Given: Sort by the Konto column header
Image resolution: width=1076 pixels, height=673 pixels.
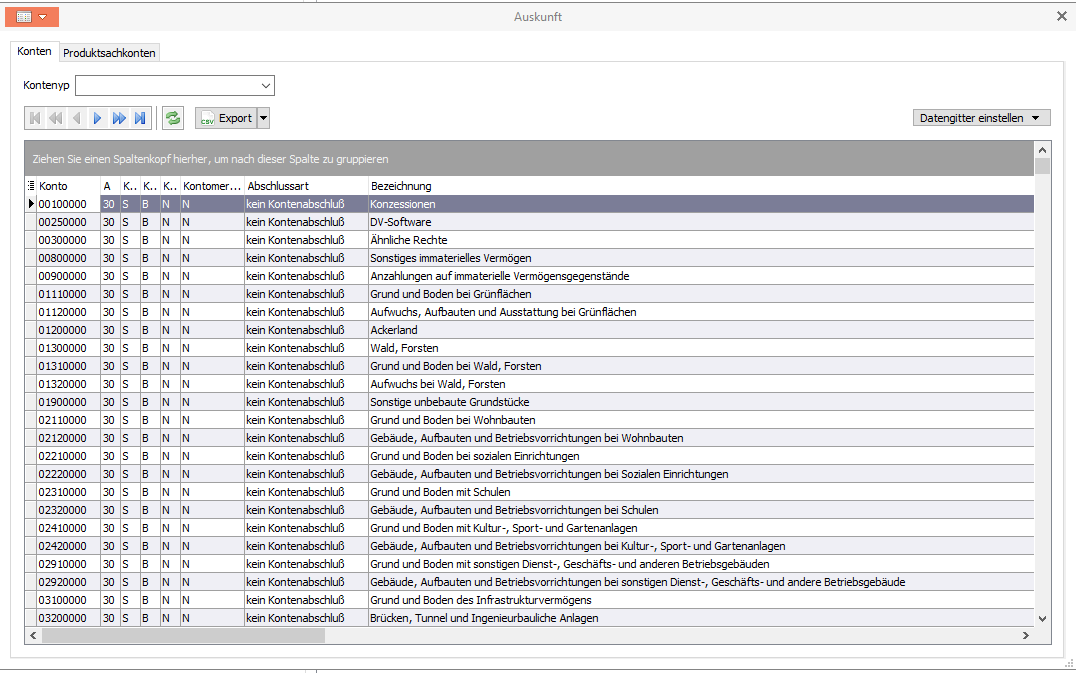Looking at the screenshot, I should click(69, 186).
